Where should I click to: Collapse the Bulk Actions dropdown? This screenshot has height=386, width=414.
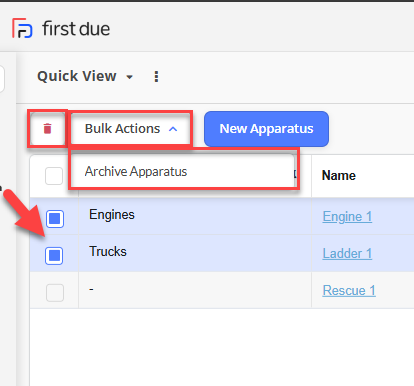tap(131, 129)
